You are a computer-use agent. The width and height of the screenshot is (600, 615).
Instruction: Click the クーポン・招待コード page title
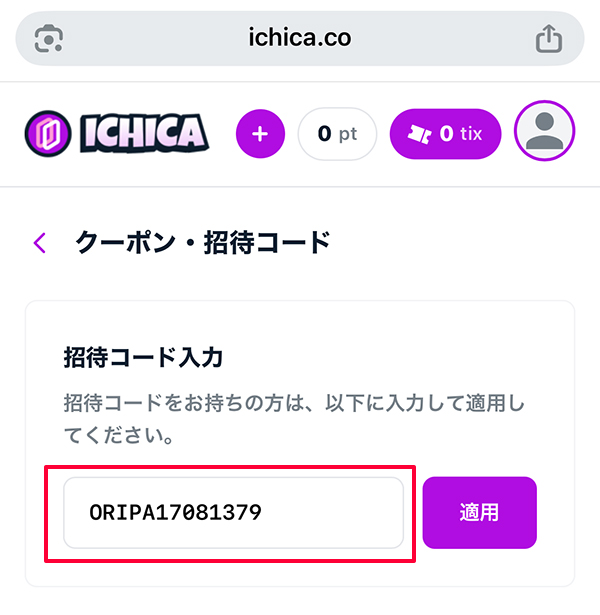[x=202, y=242]
